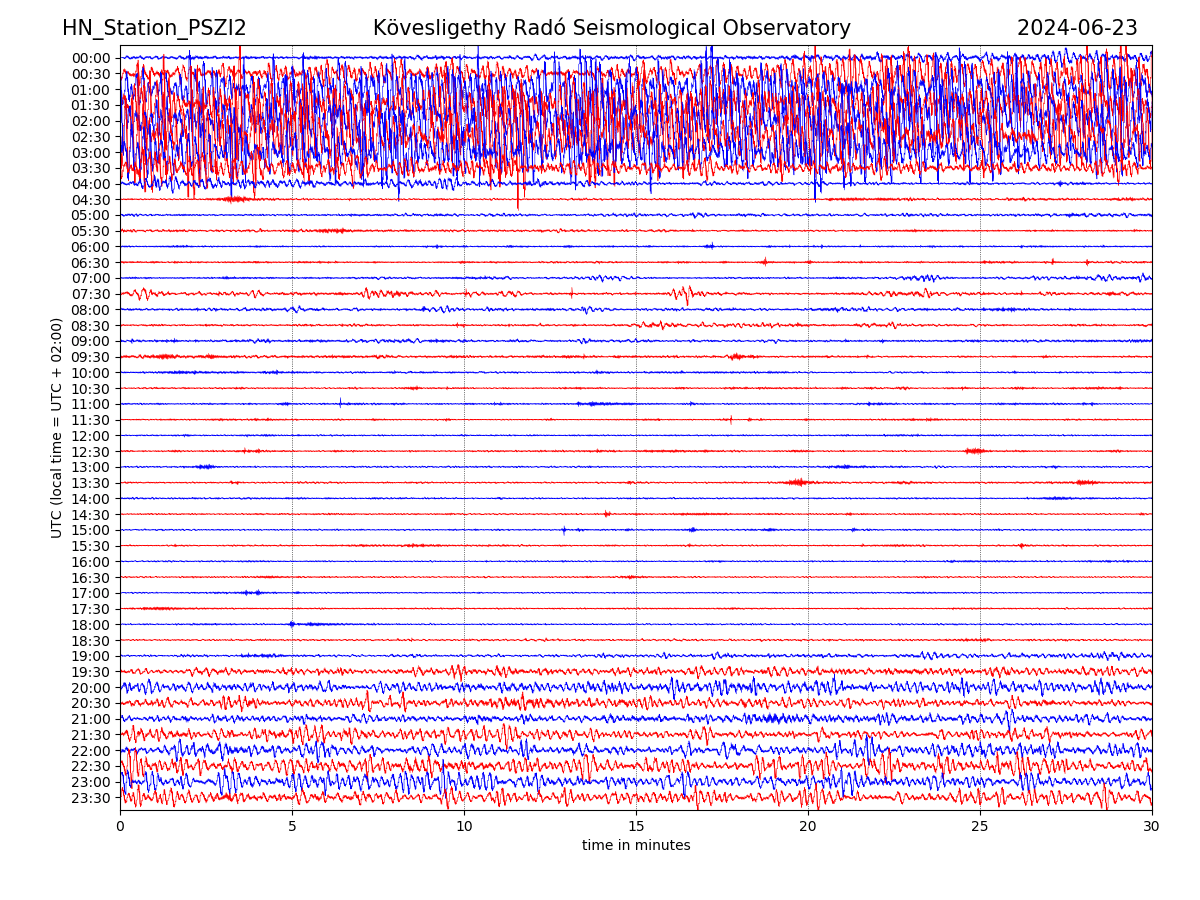Image resolution: width=1200 pixels, height=900 pixels.
Task: Click the 0 tick on the minutes axis
Action: pos(120,826)
